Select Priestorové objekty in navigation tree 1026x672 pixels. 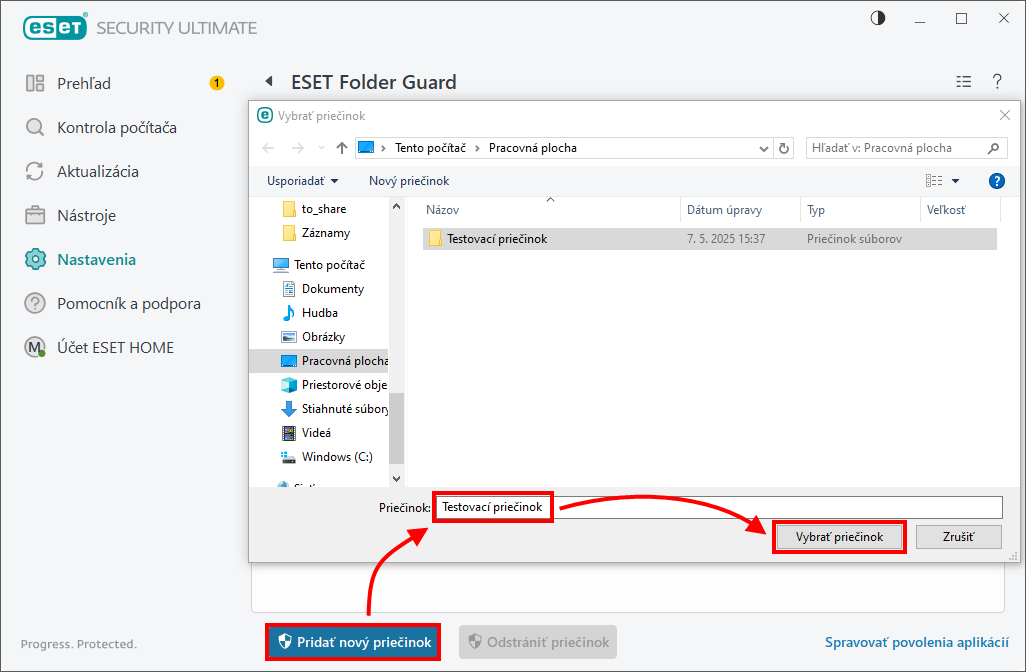click(x=334, y=385)
